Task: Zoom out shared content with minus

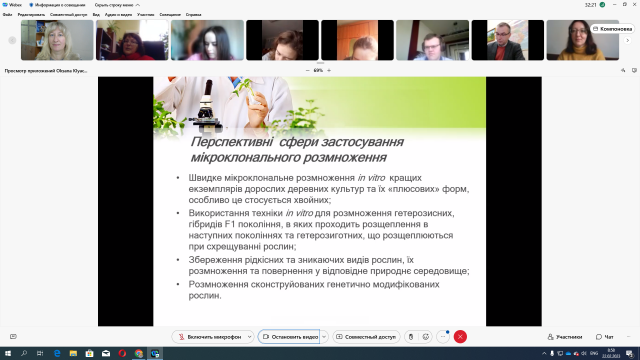Action: pos(307,71)
